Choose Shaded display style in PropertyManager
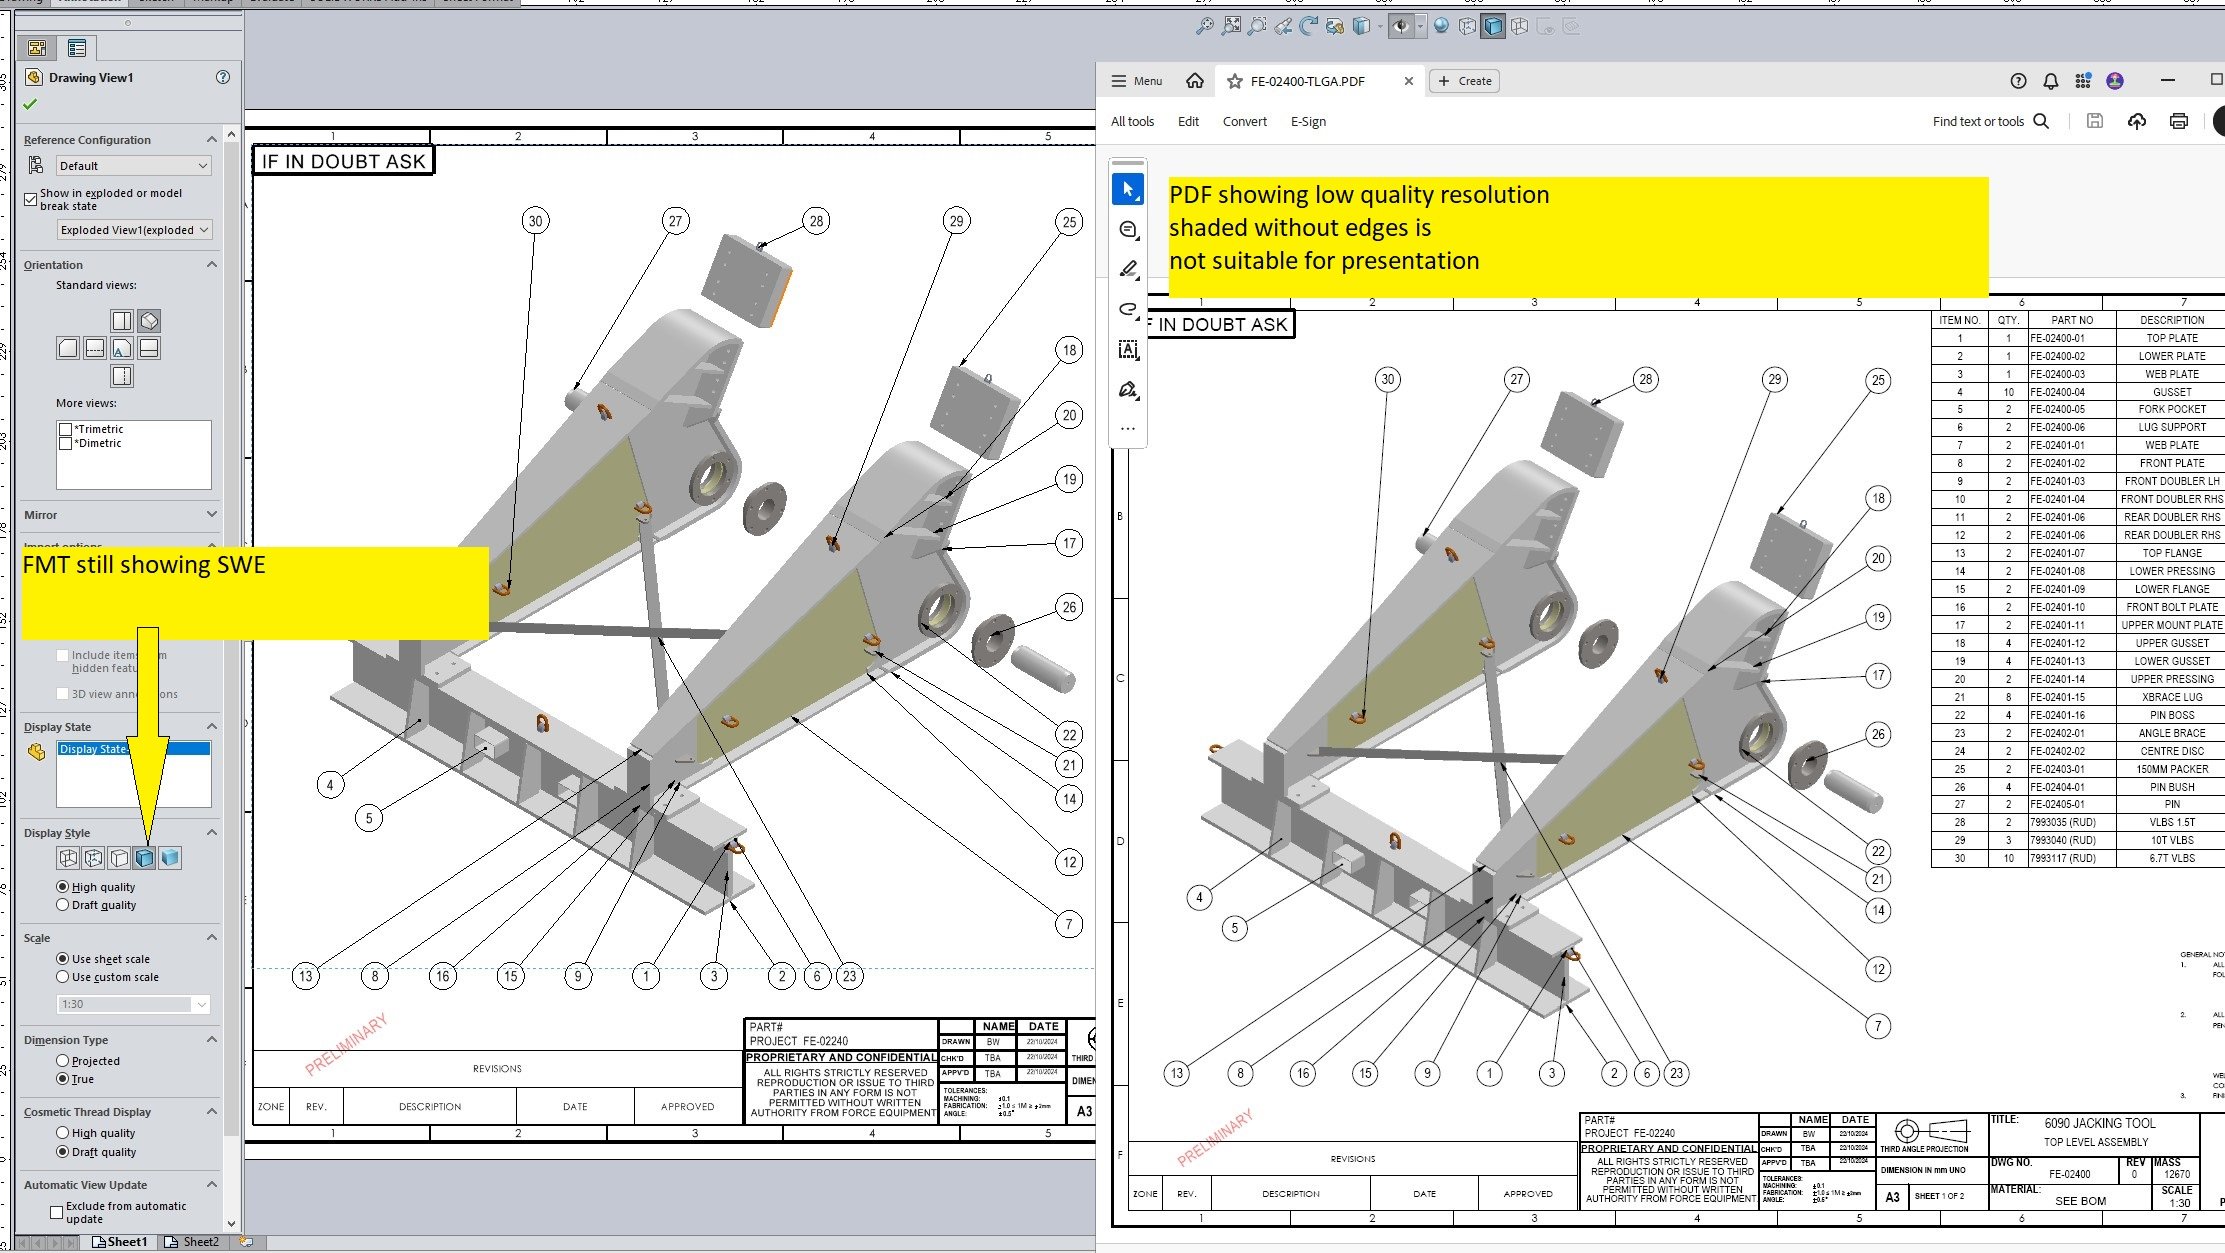 [x=171, y=858]
